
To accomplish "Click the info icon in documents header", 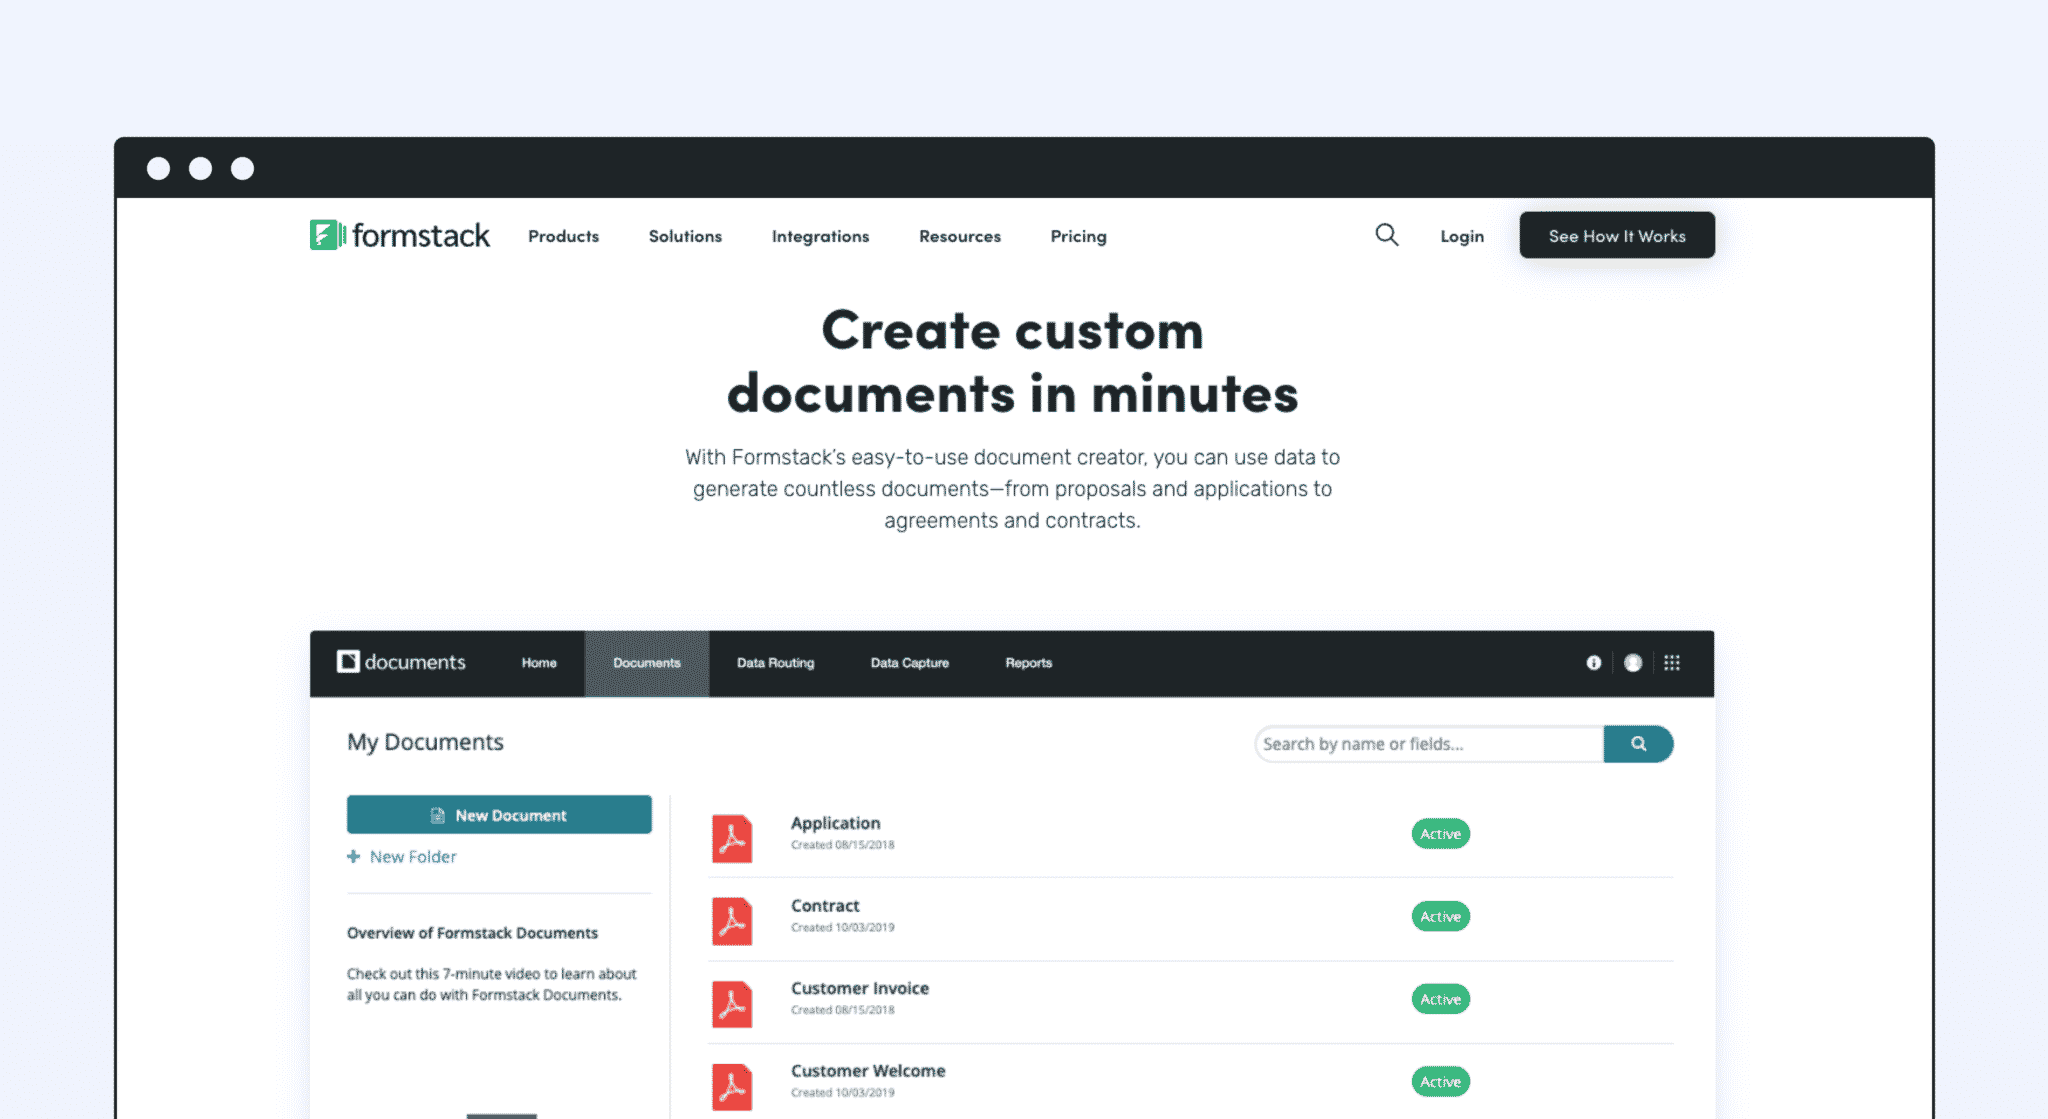I will point(1593,663).
